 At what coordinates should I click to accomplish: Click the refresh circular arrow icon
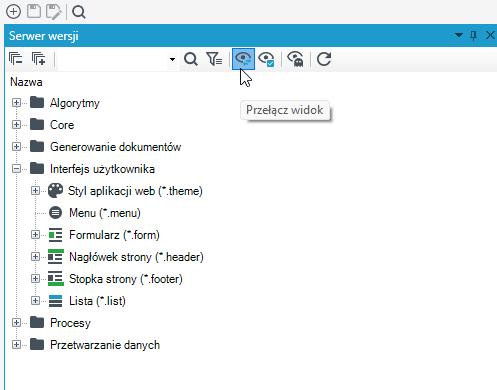(x=324, y=59)
